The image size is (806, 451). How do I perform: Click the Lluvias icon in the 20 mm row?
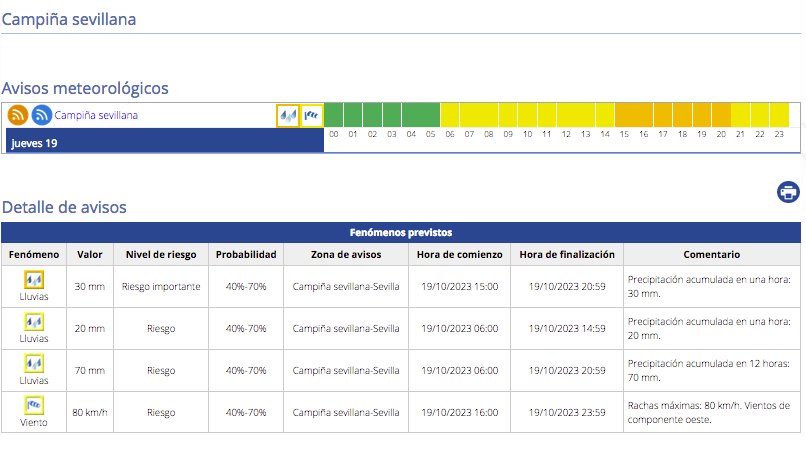point(34,323)
